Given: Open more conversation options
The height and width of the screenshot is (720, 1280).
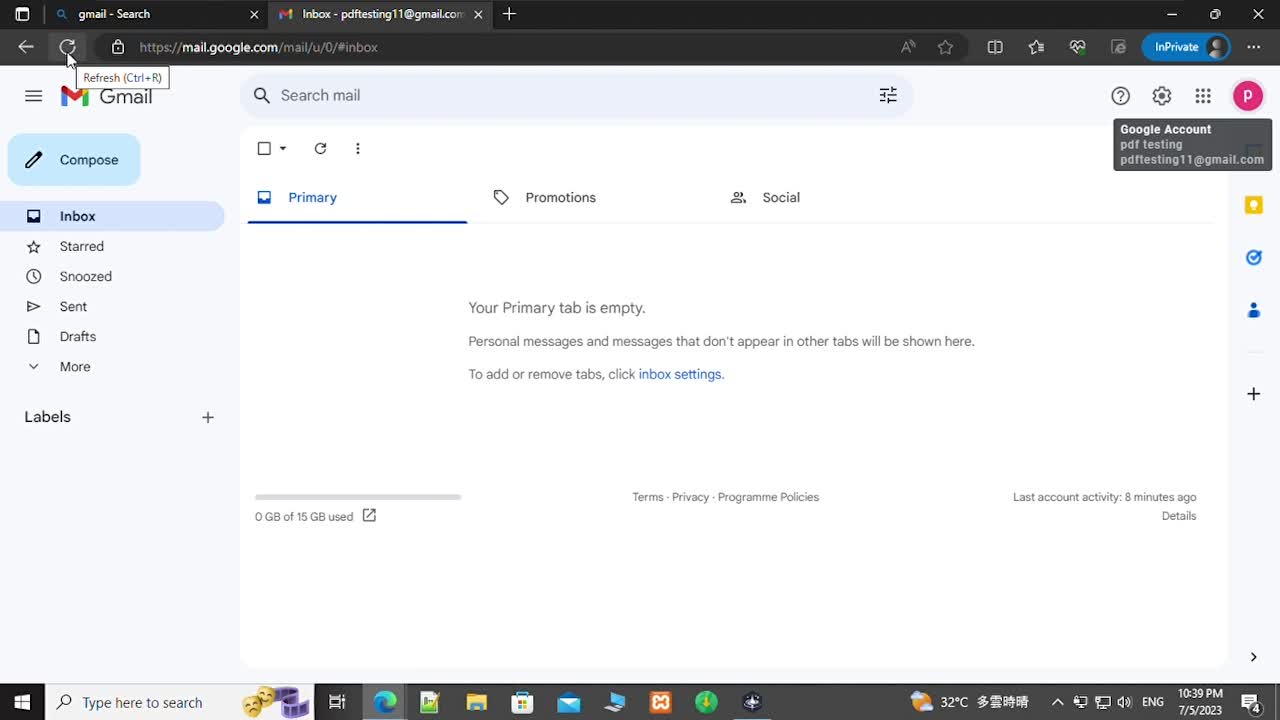Looking at the screenshot, I should point(358,148).
